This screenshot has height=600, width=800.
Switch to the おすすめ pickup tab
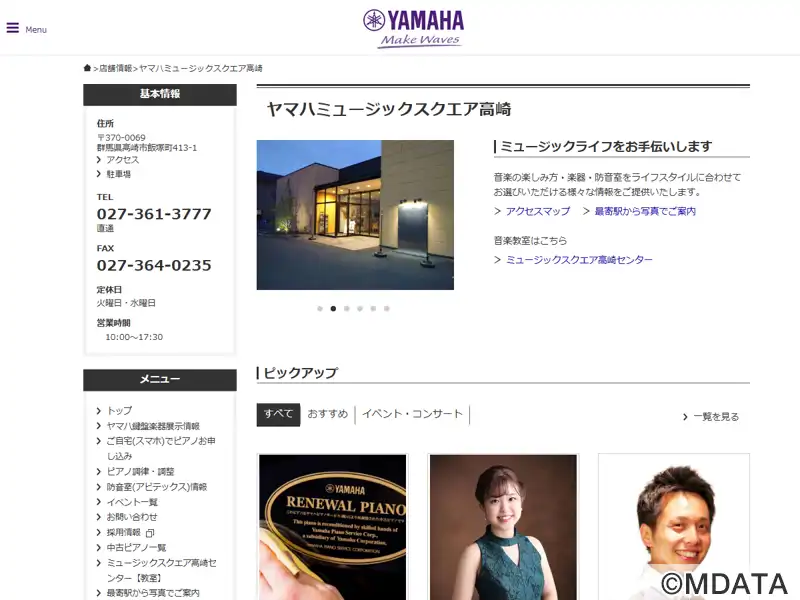(x=328, y=414)
